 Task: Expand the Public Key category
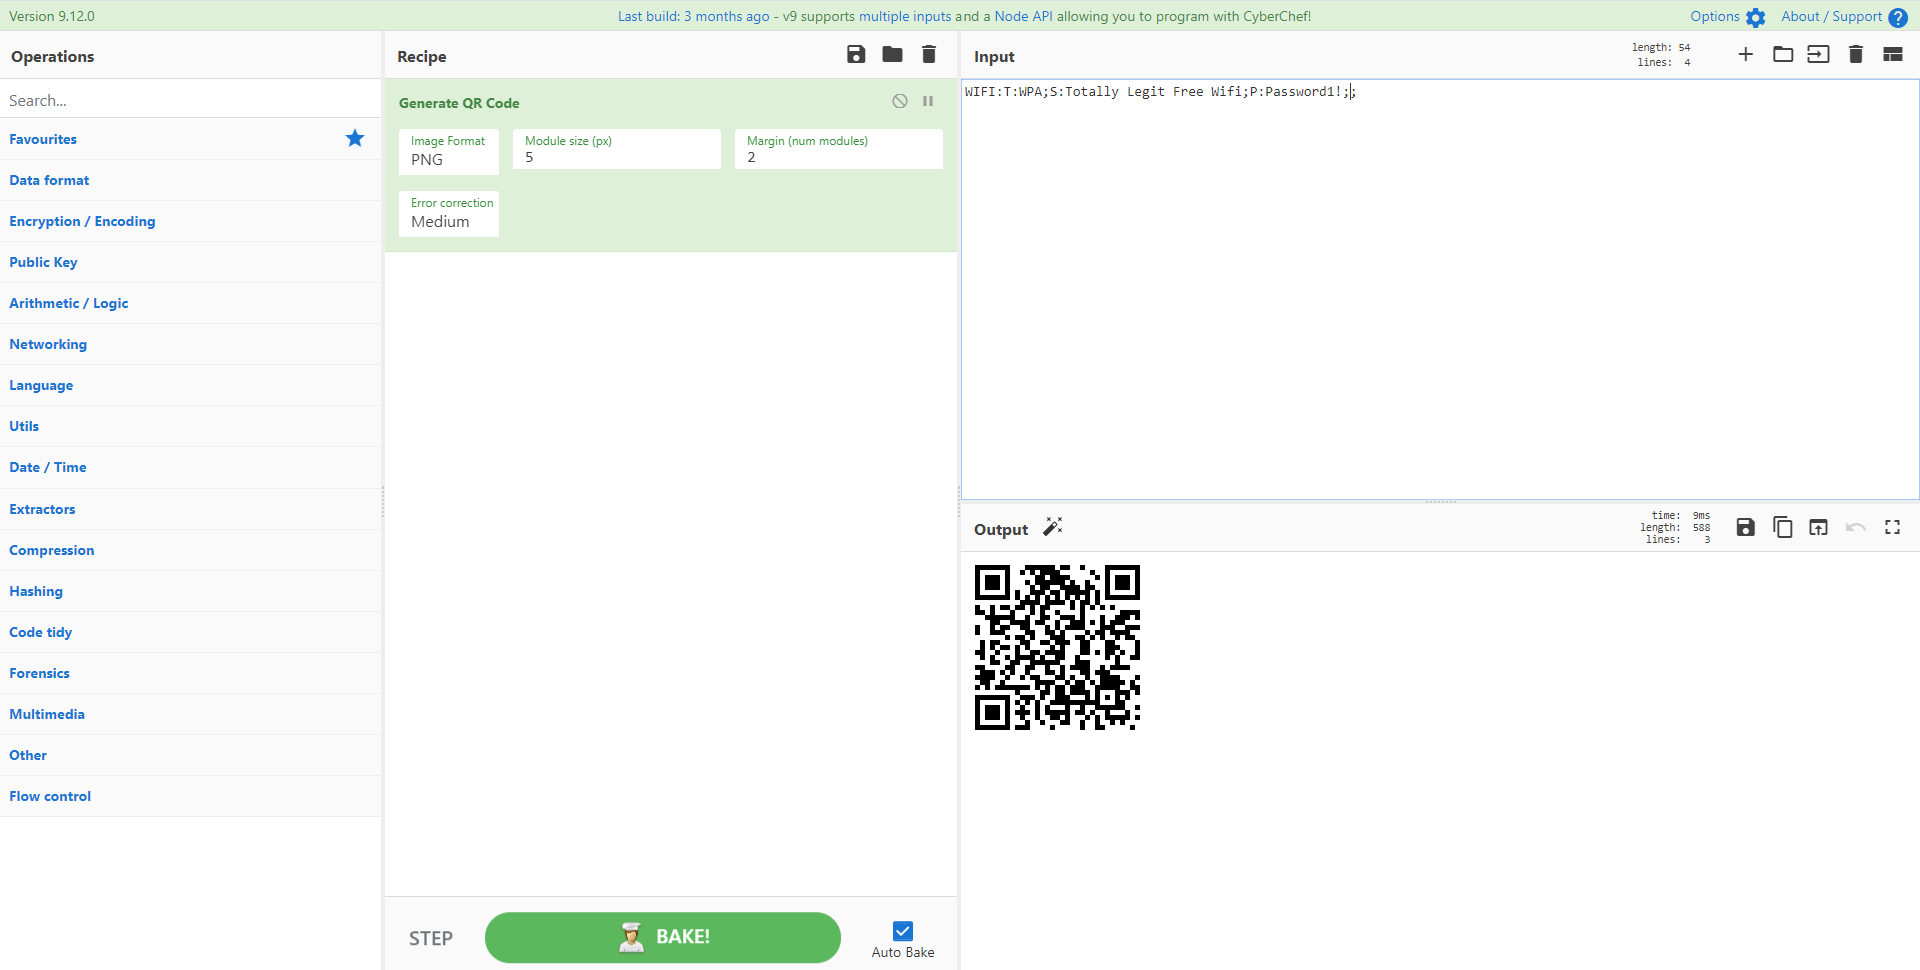[190, 262]
